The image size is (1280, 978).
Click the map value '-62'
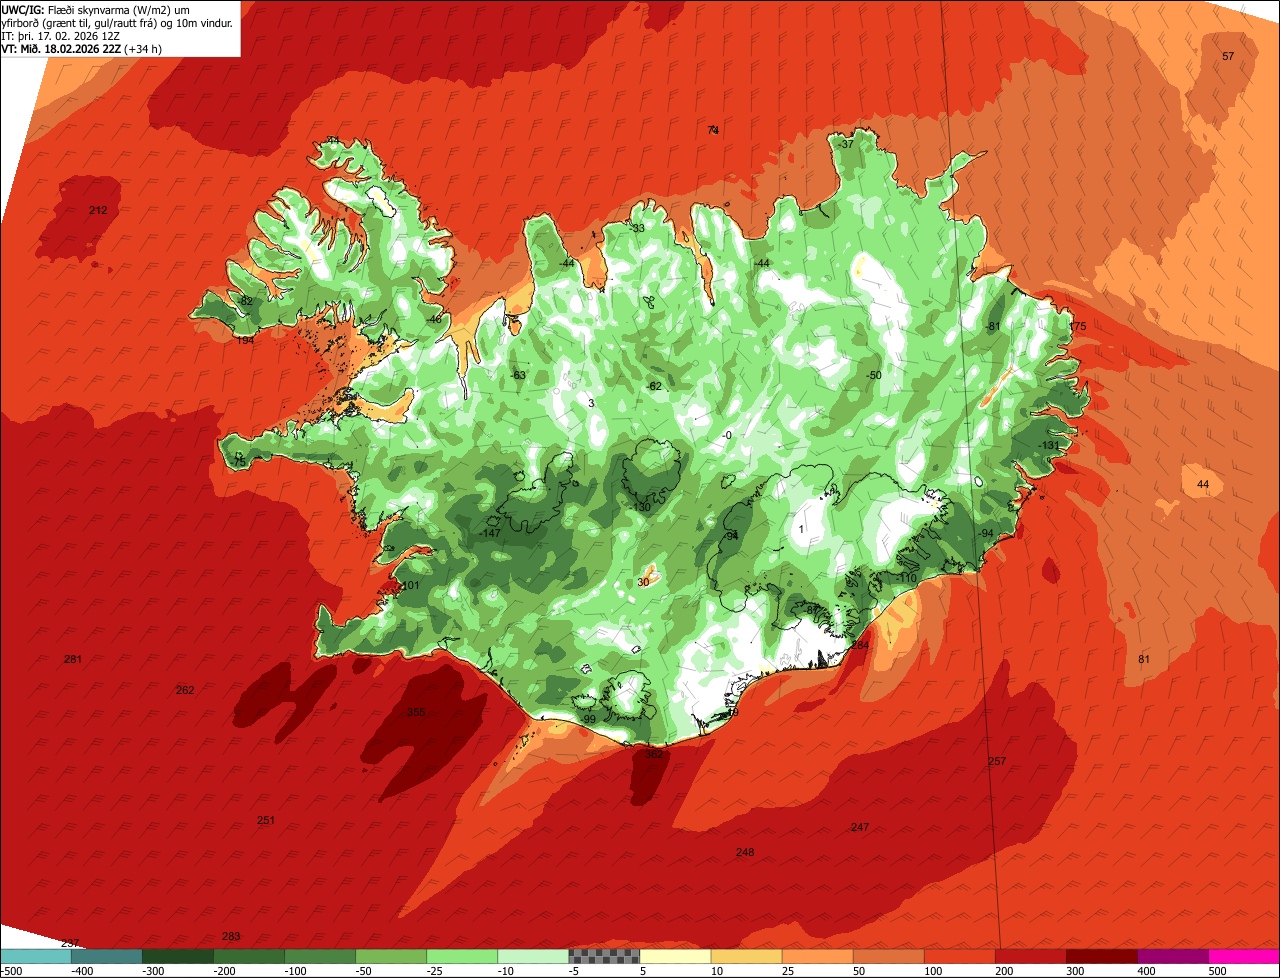coord(654,387)
